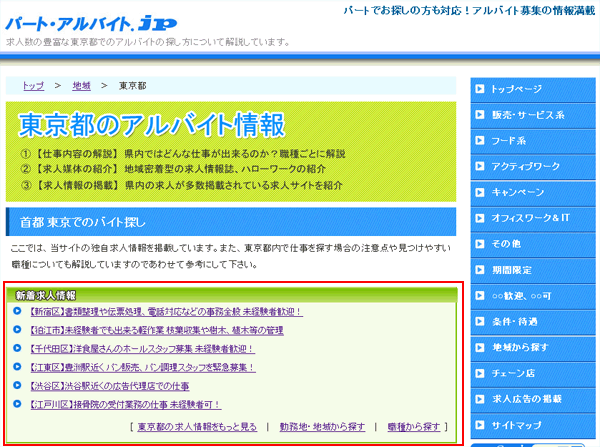Click bullet icon beside 新宿区 job listing
Screen dimensions: 600x447
(17, 310)
